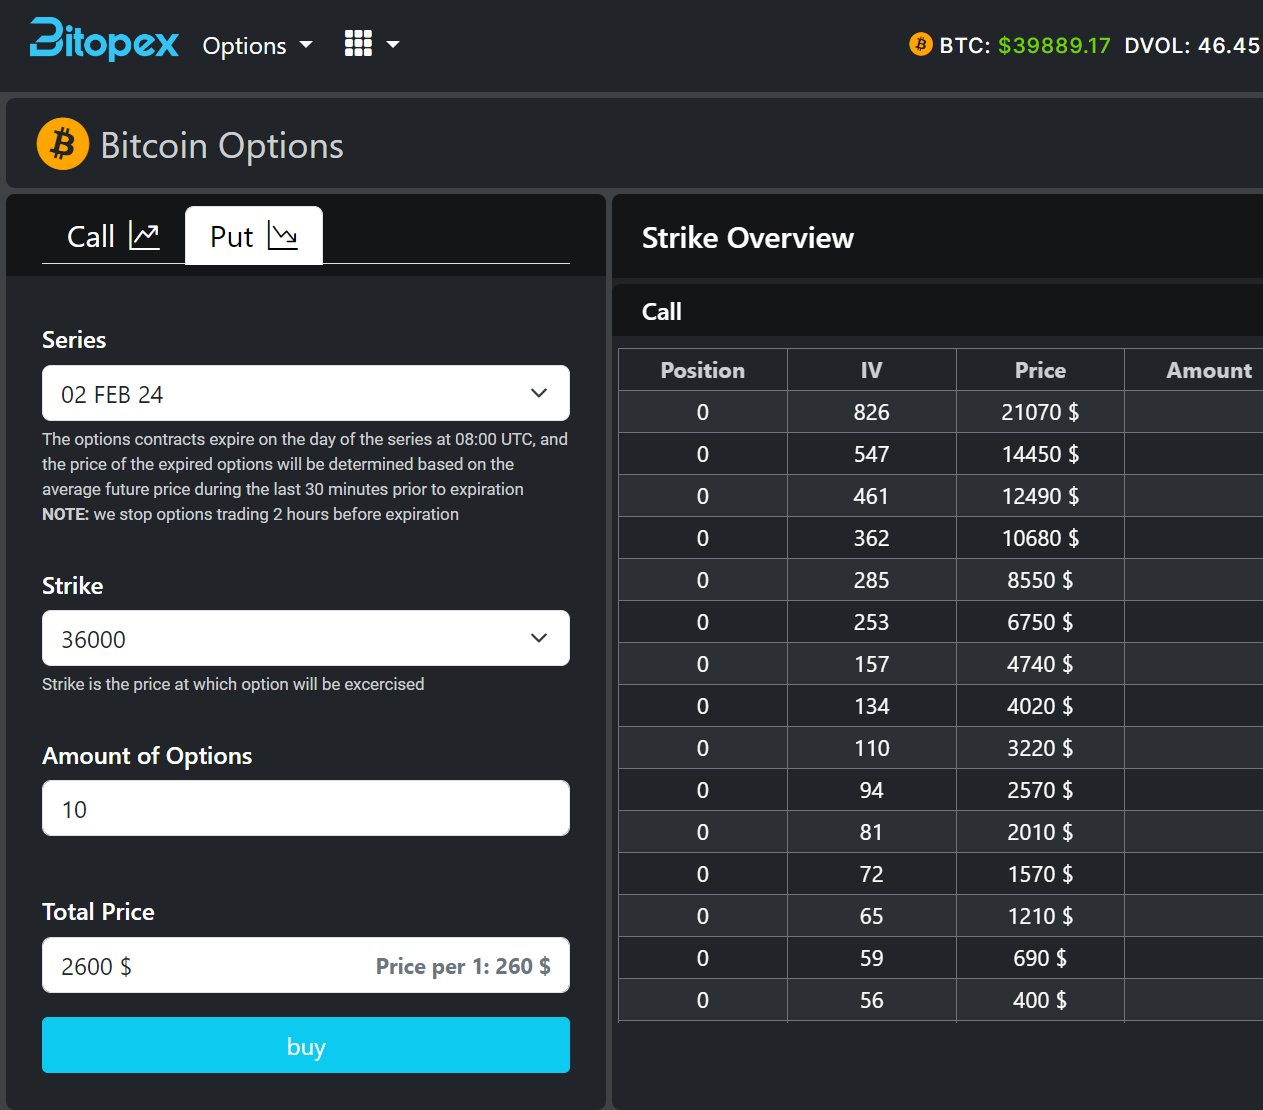Click the rising chart icon on the Call tab

click(144, 236)
